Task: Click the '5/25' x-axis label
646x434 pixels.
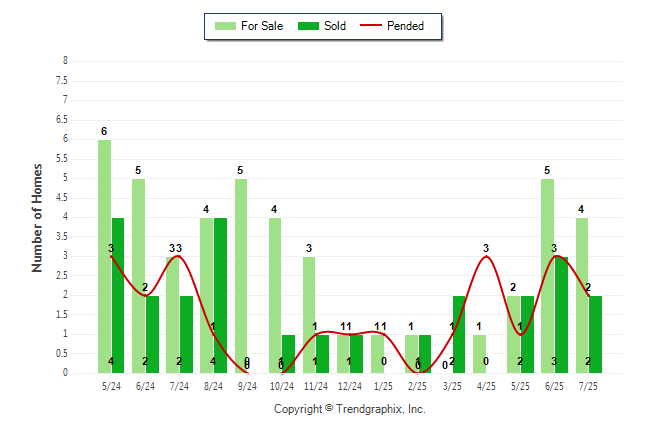Action: coord(520,386)
